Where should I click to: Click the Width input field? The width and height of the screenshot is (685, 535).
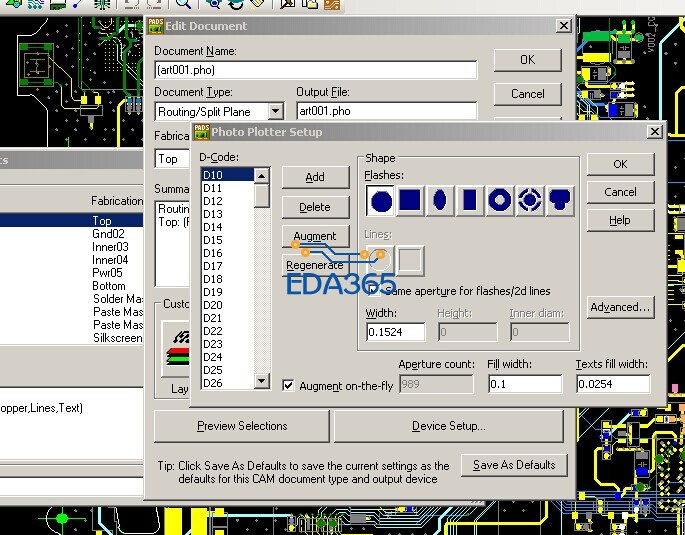click(395, 332)
